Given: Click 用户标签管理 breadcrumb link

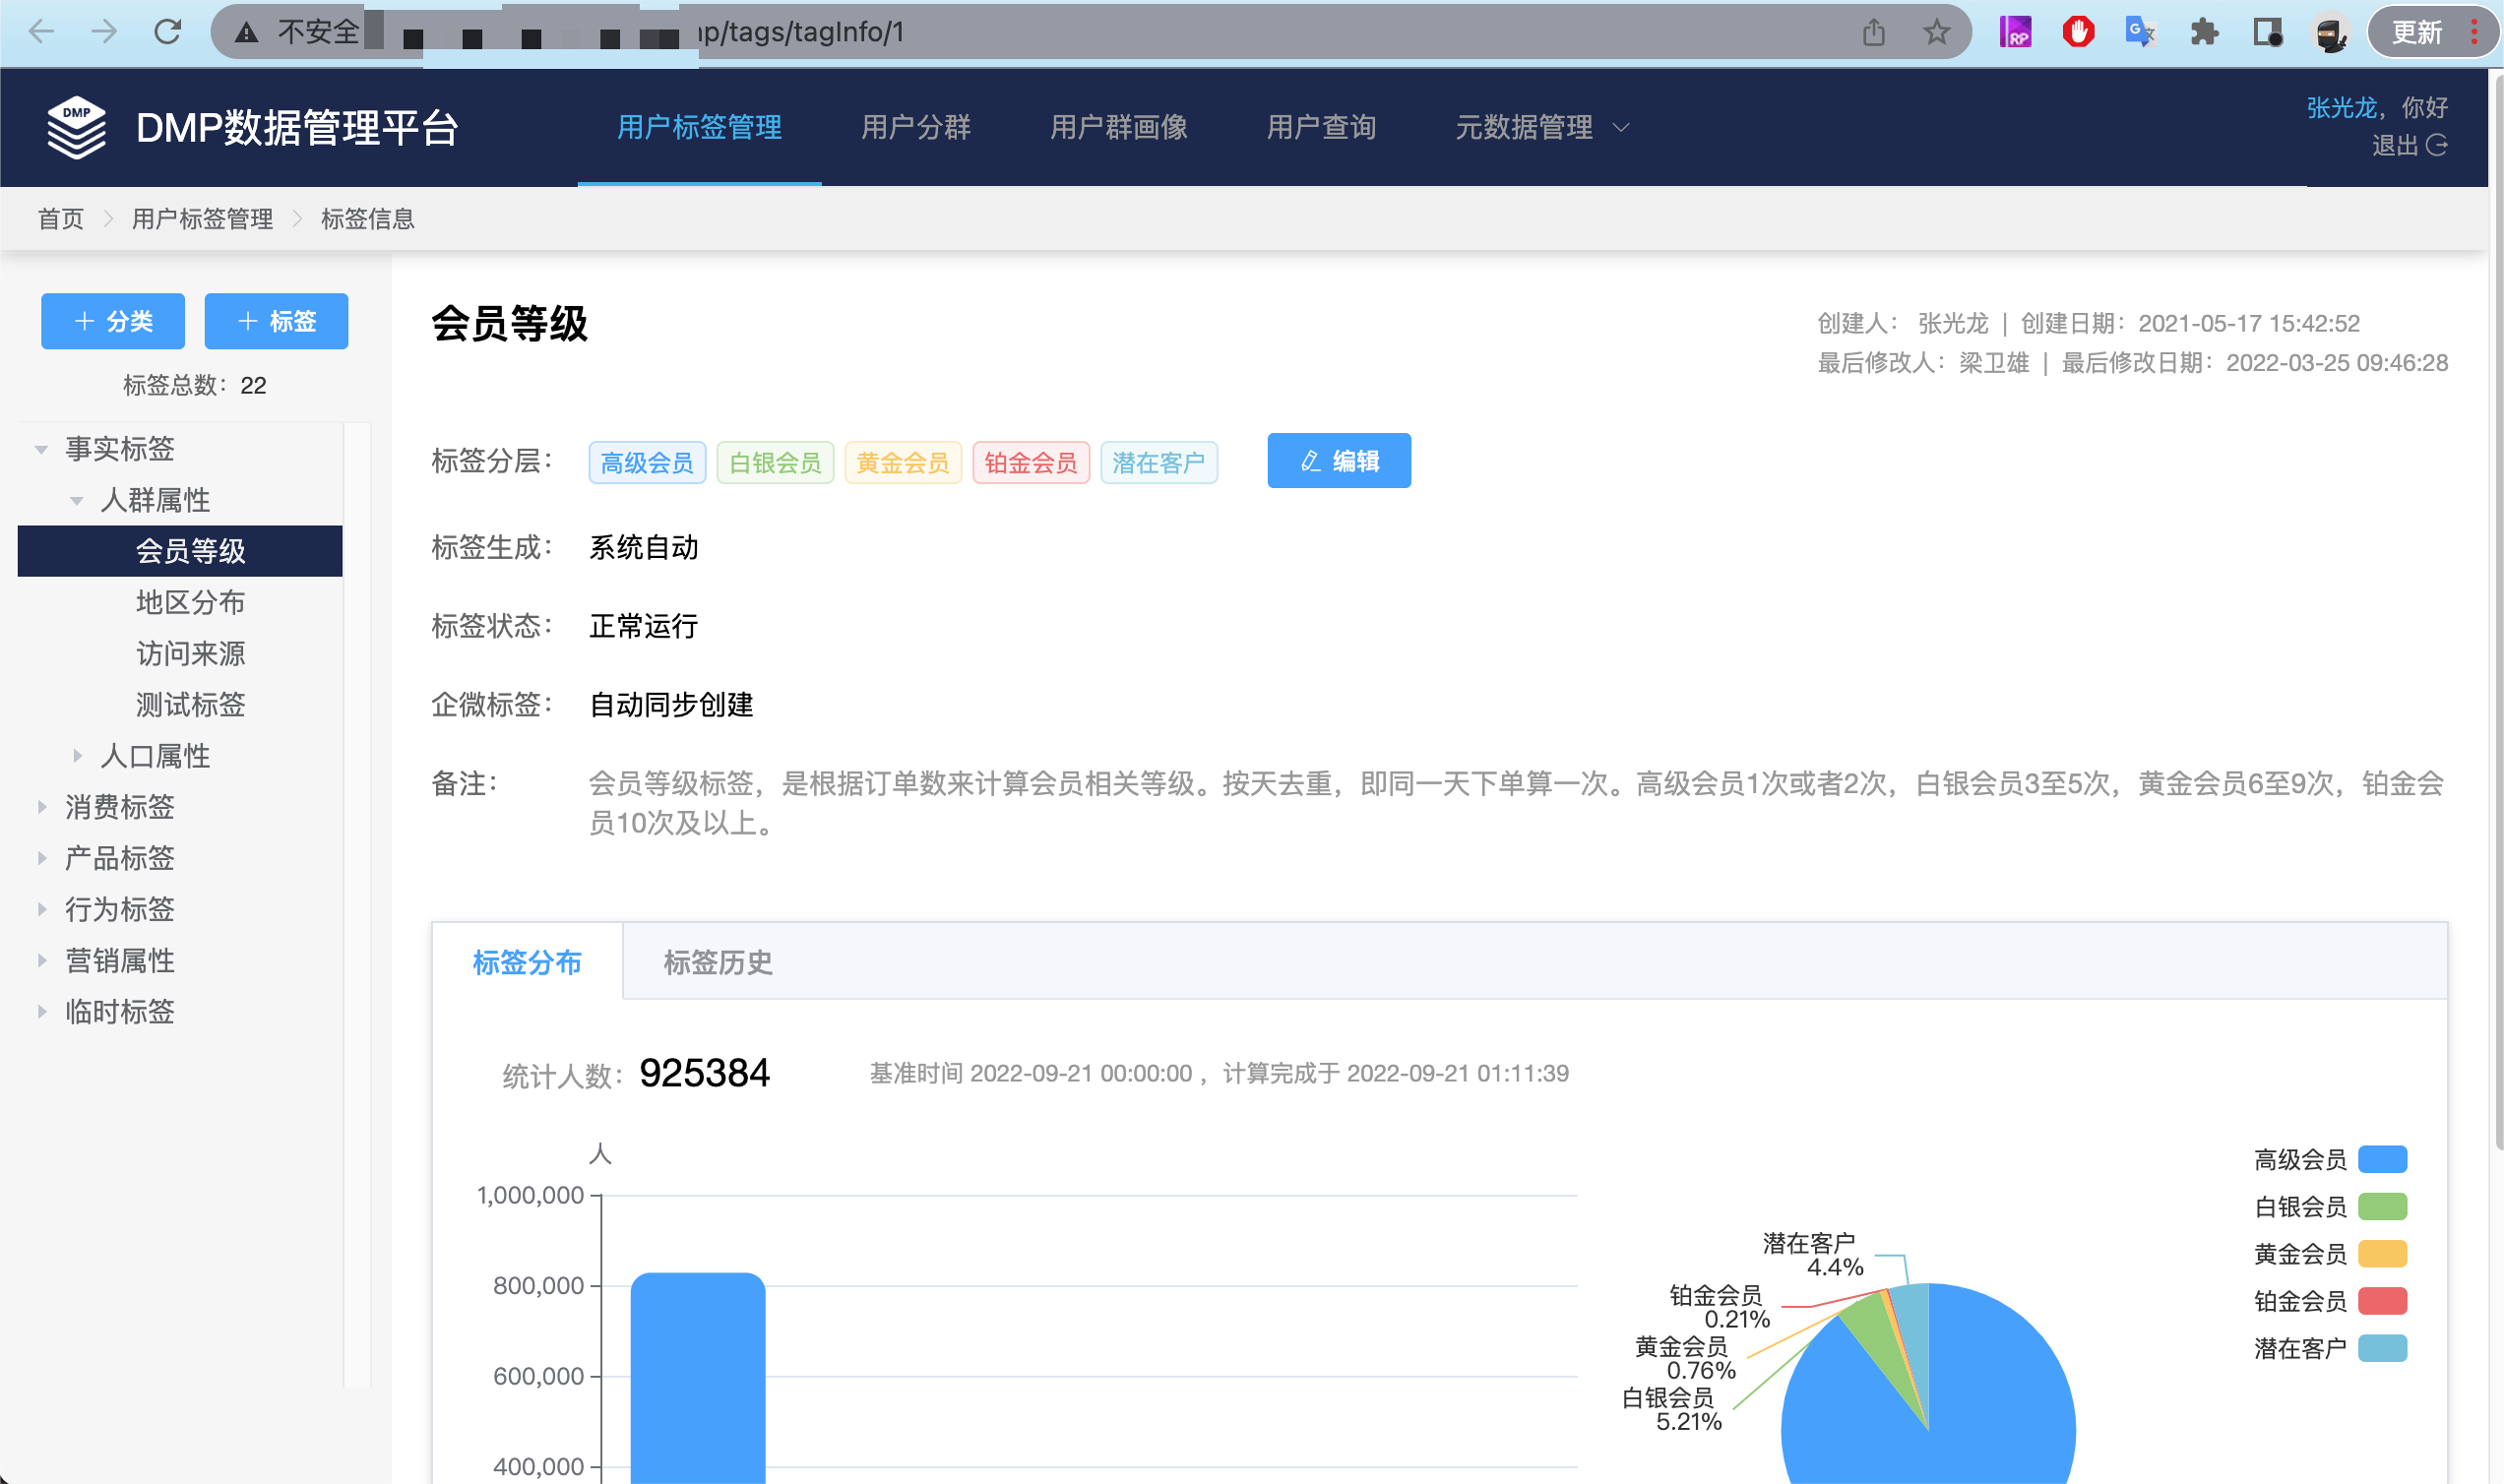Looking at the screenshot, I should [202, 219].
